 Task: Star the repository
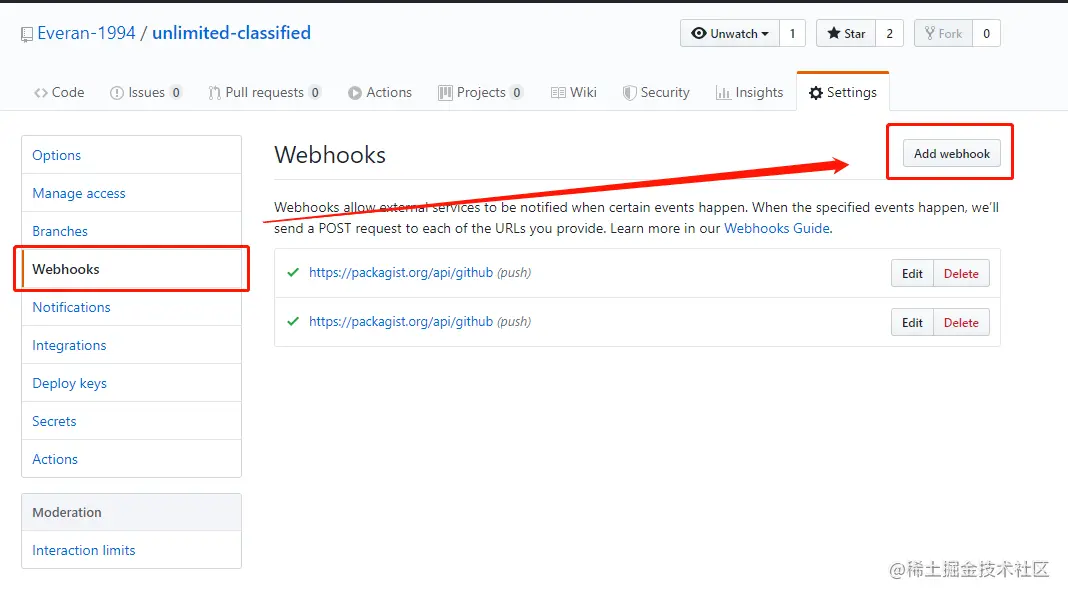[x=846, y=33]
